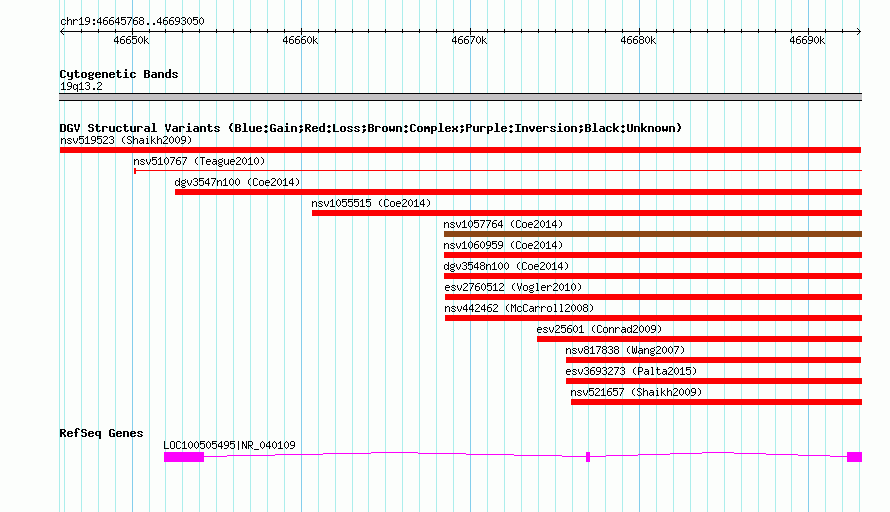The image size is (890, 512).
Task: Click nsv1055515 (Coe2014) label
Action: click(x=371, y=203)
